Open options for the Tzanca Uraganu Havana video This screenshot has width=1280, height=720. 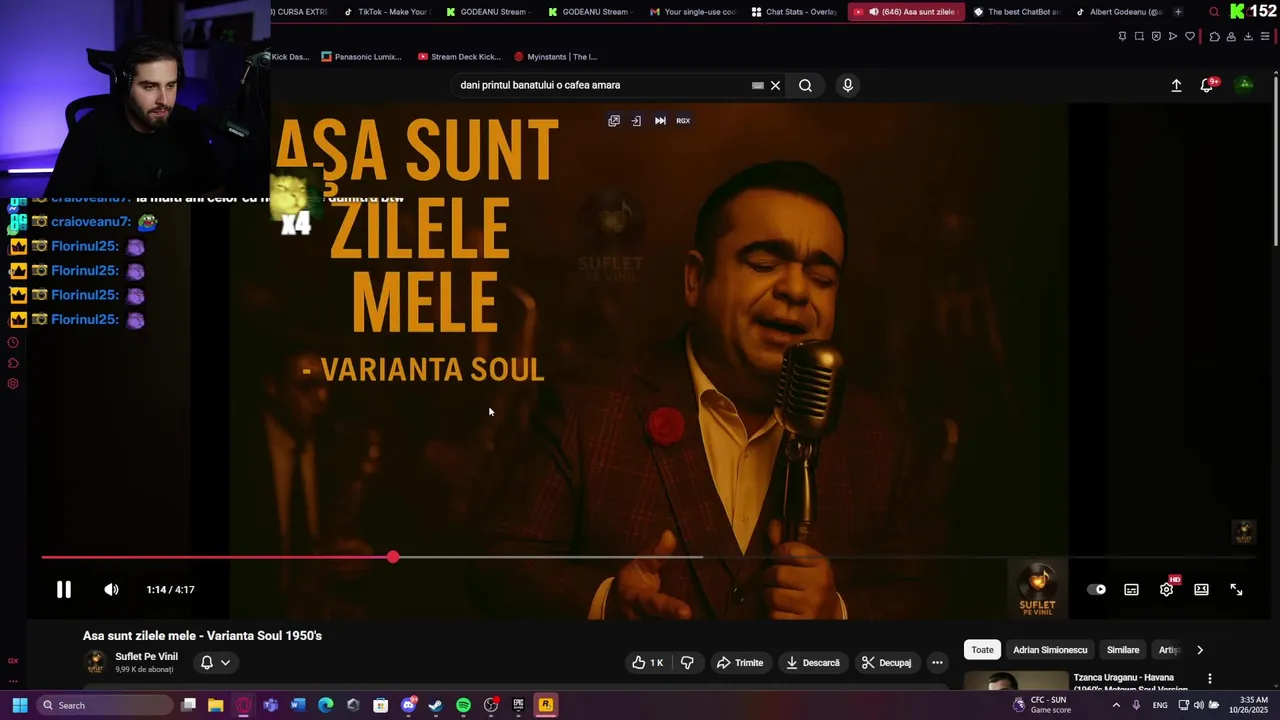1209,679
